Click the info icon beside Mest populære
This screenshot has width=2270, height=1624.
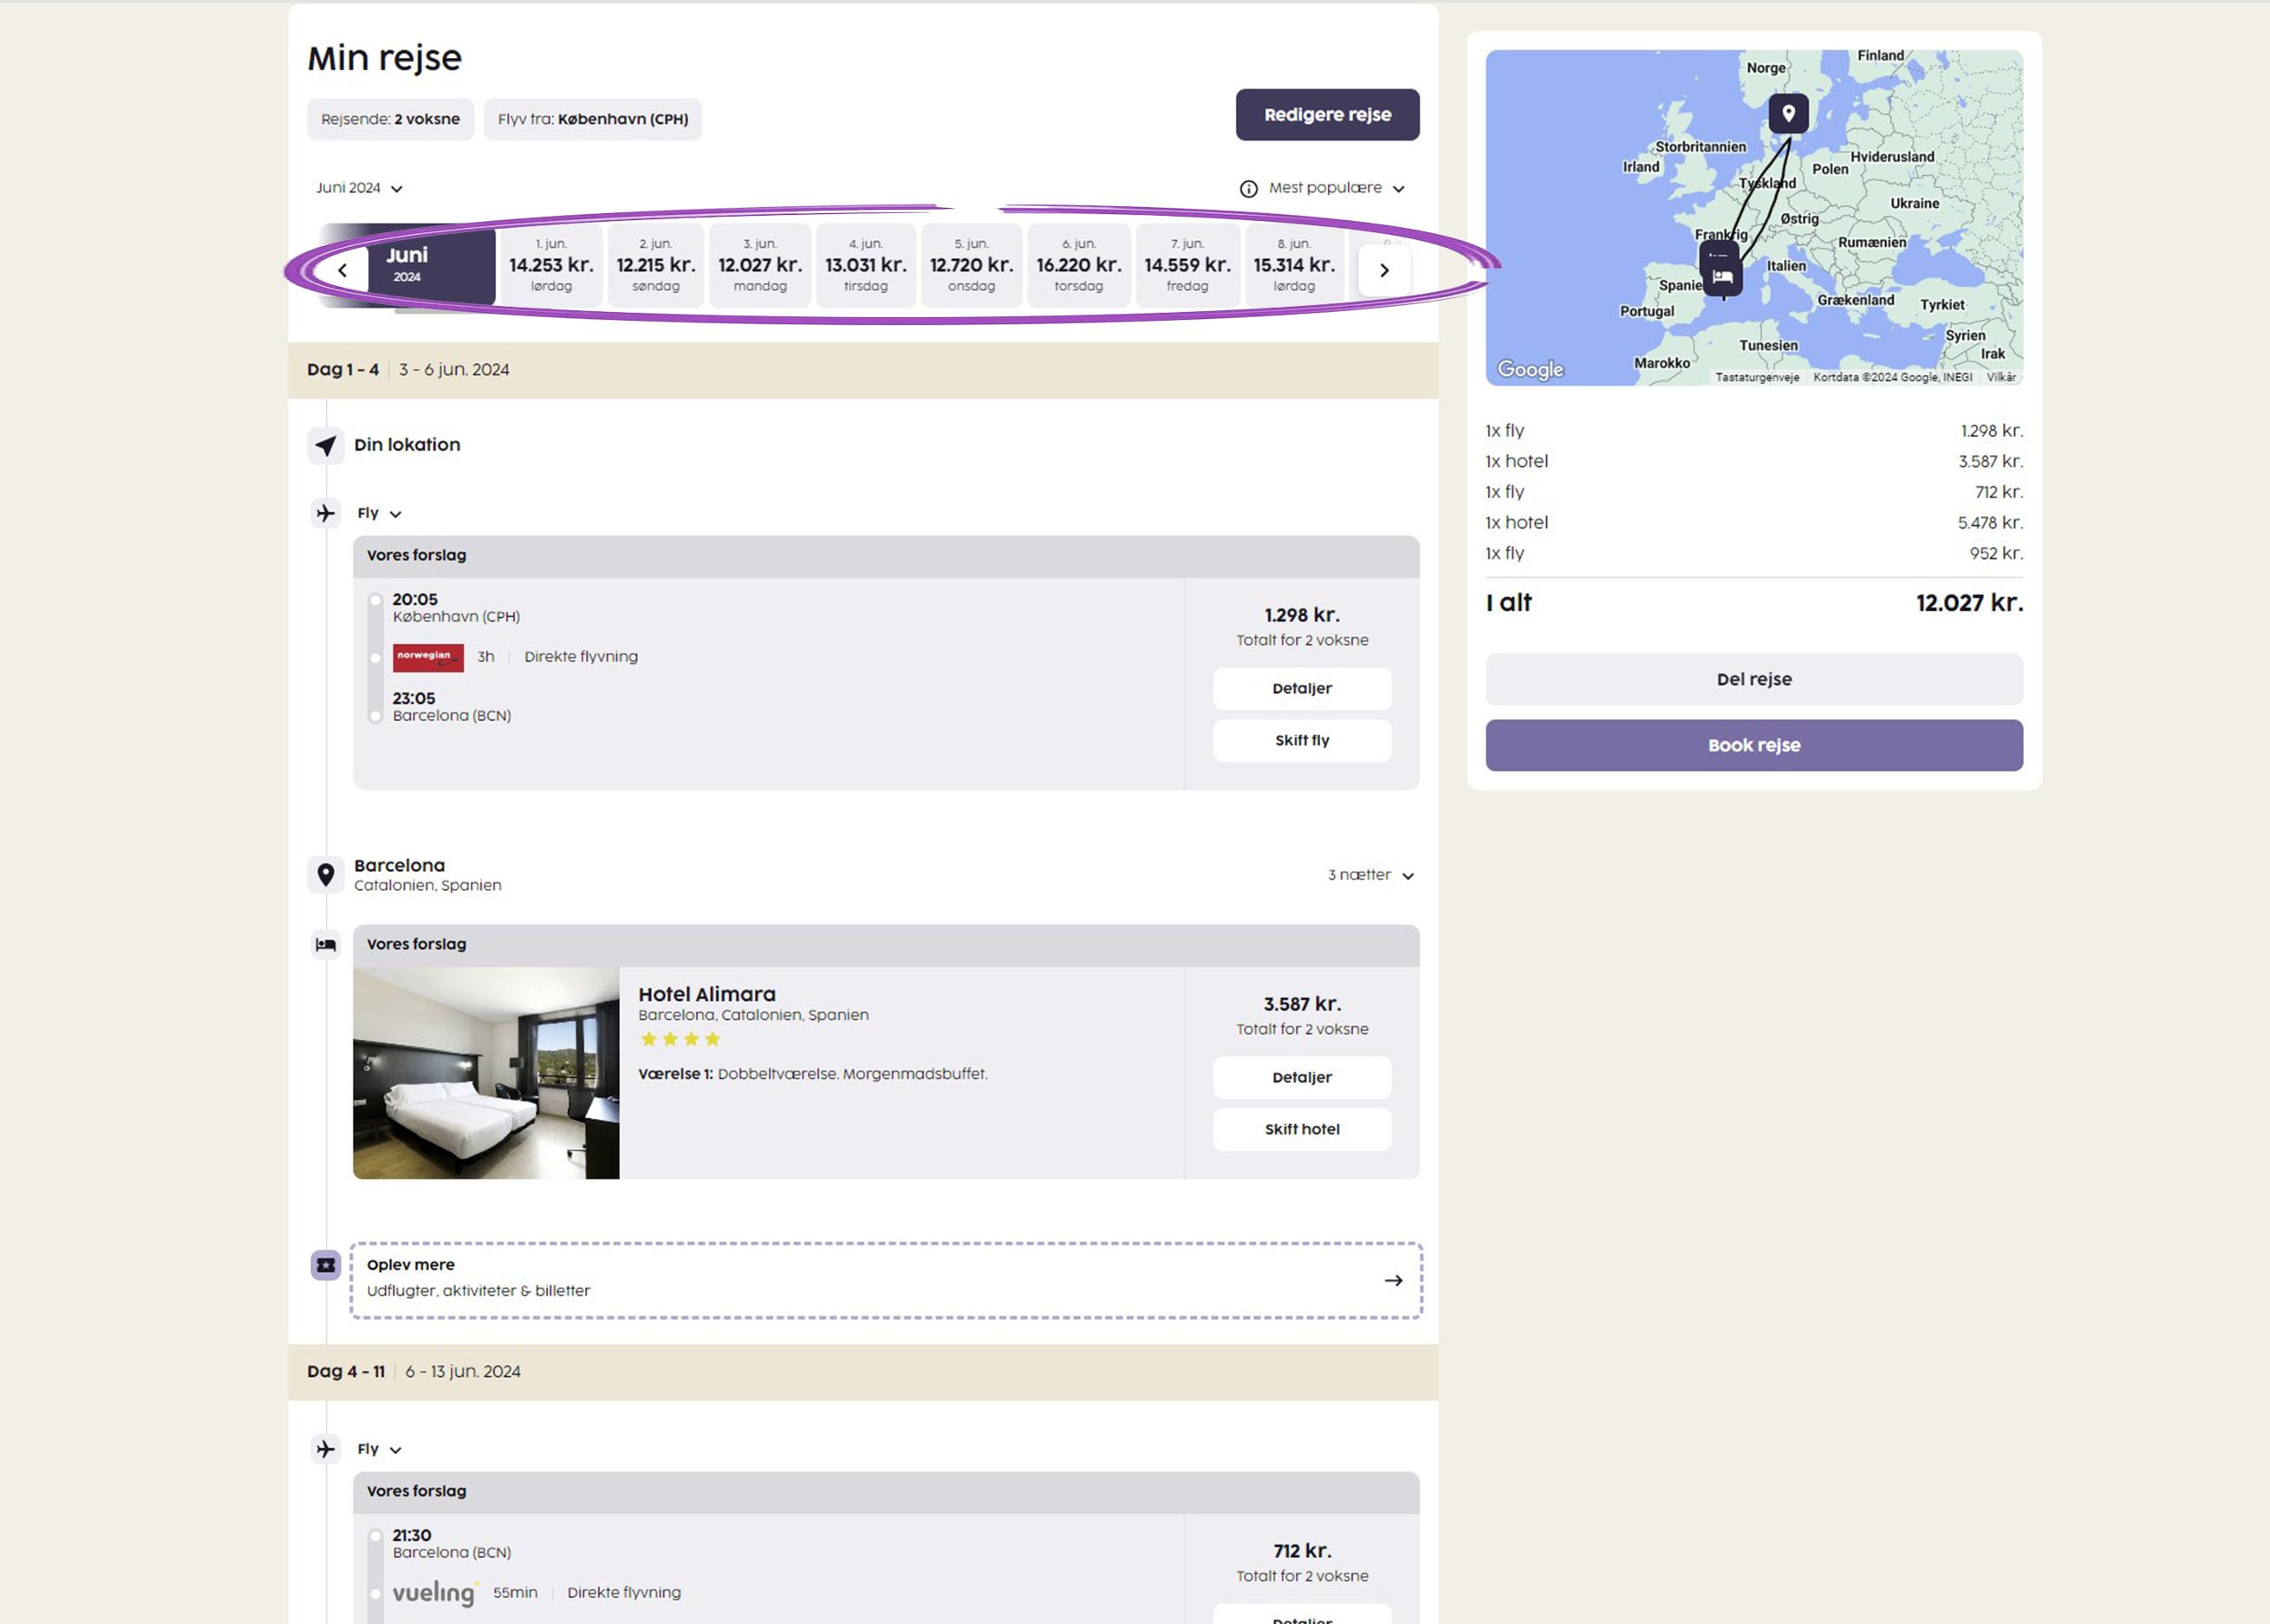point(1248,189)
